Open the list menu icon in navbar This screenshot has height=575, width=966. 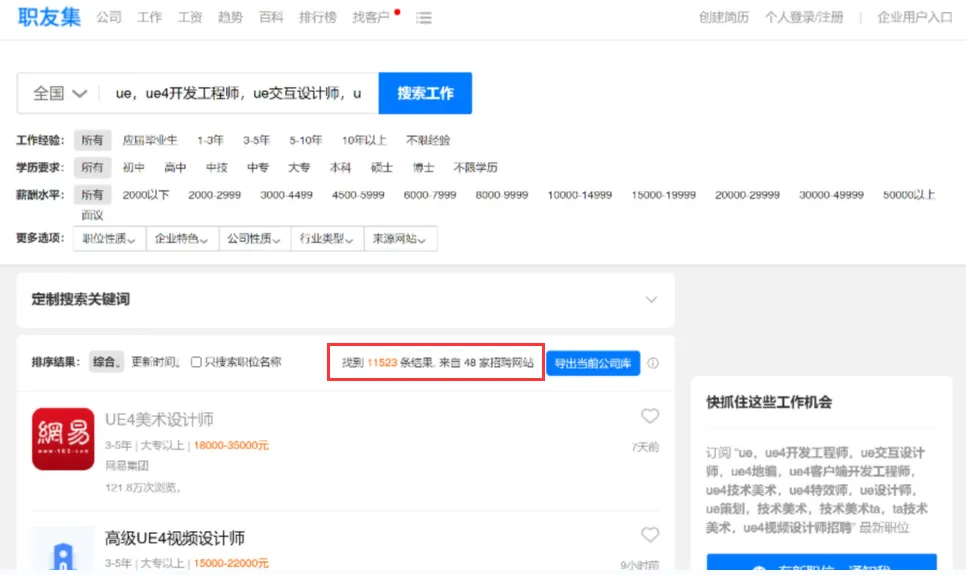424,18
